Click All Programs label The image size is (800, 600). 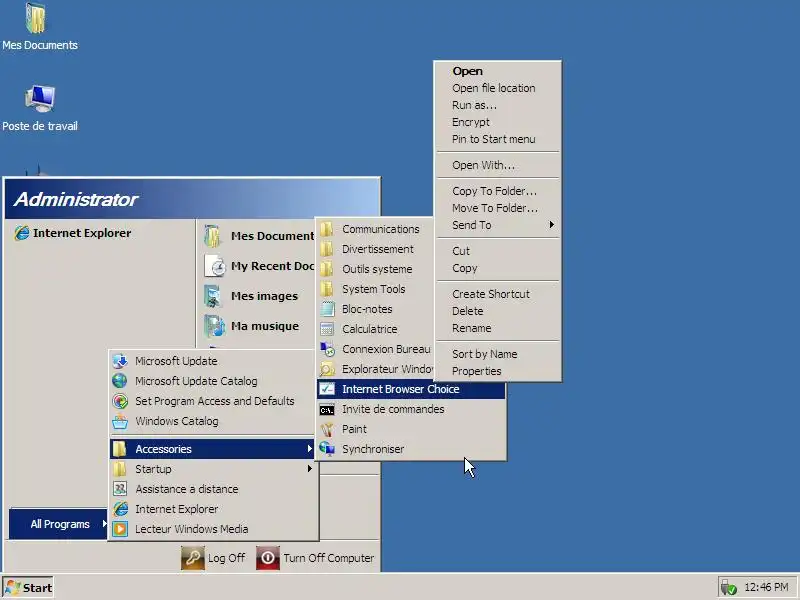(x=60, y=524)
